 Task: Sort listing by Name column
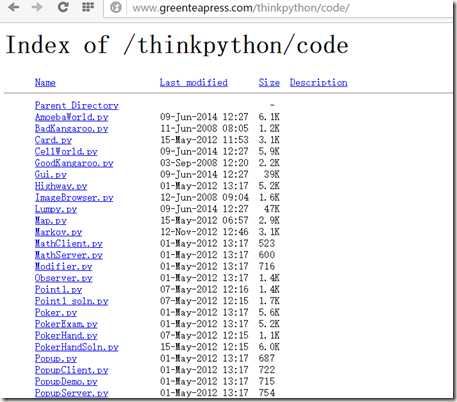coord(45,83)
